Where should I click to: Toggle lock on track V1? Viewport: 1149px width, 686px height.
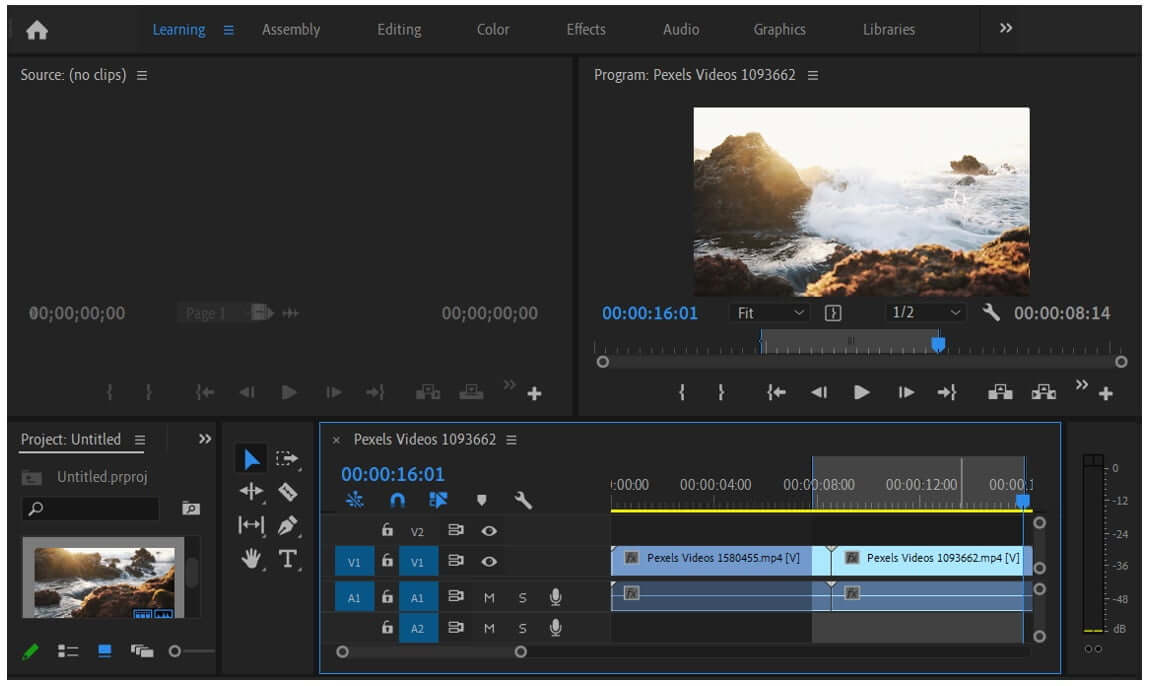(x=387, y=561)
